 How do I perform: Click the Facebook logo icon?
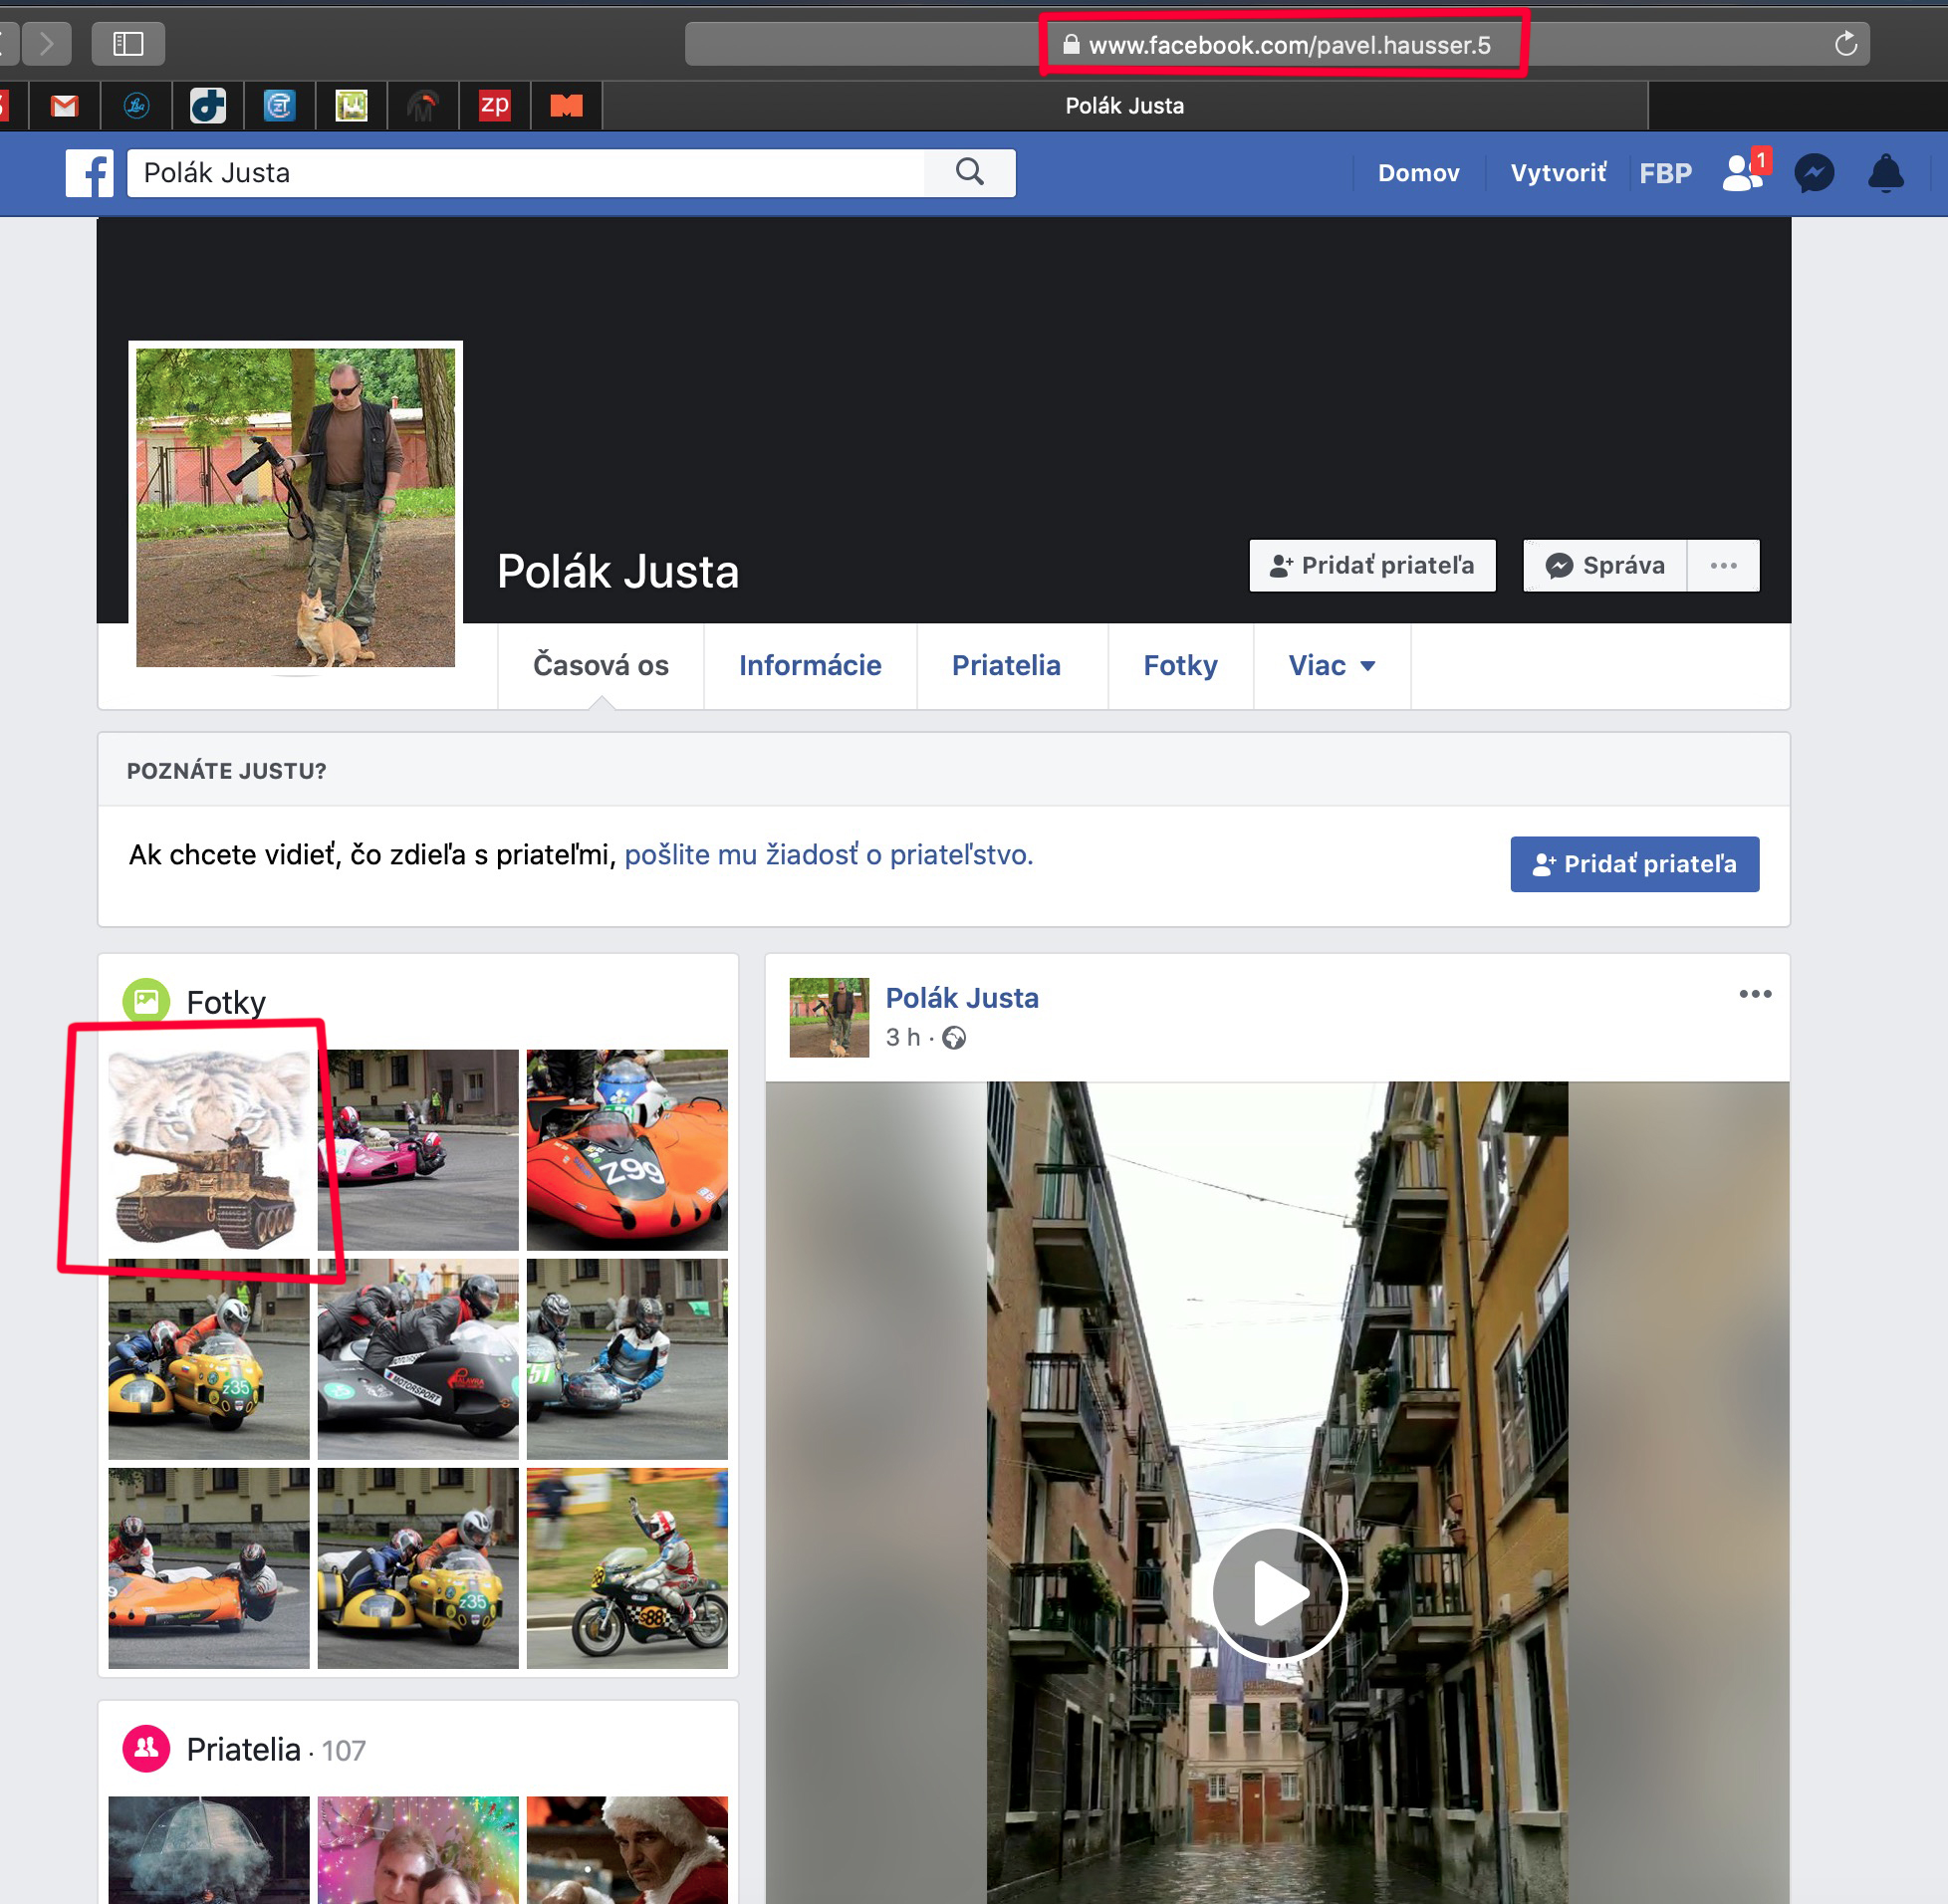click(x=90, y=173)
